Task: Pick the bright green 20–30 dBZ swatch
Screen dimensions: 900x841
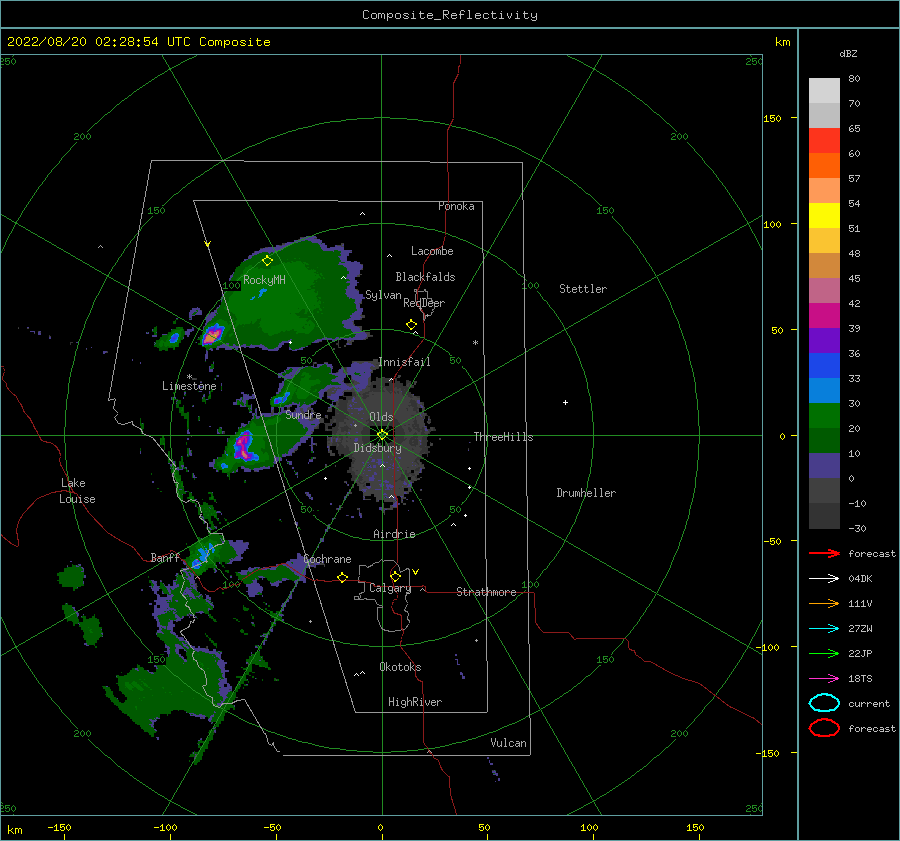Action: click(x=824, y=416)
